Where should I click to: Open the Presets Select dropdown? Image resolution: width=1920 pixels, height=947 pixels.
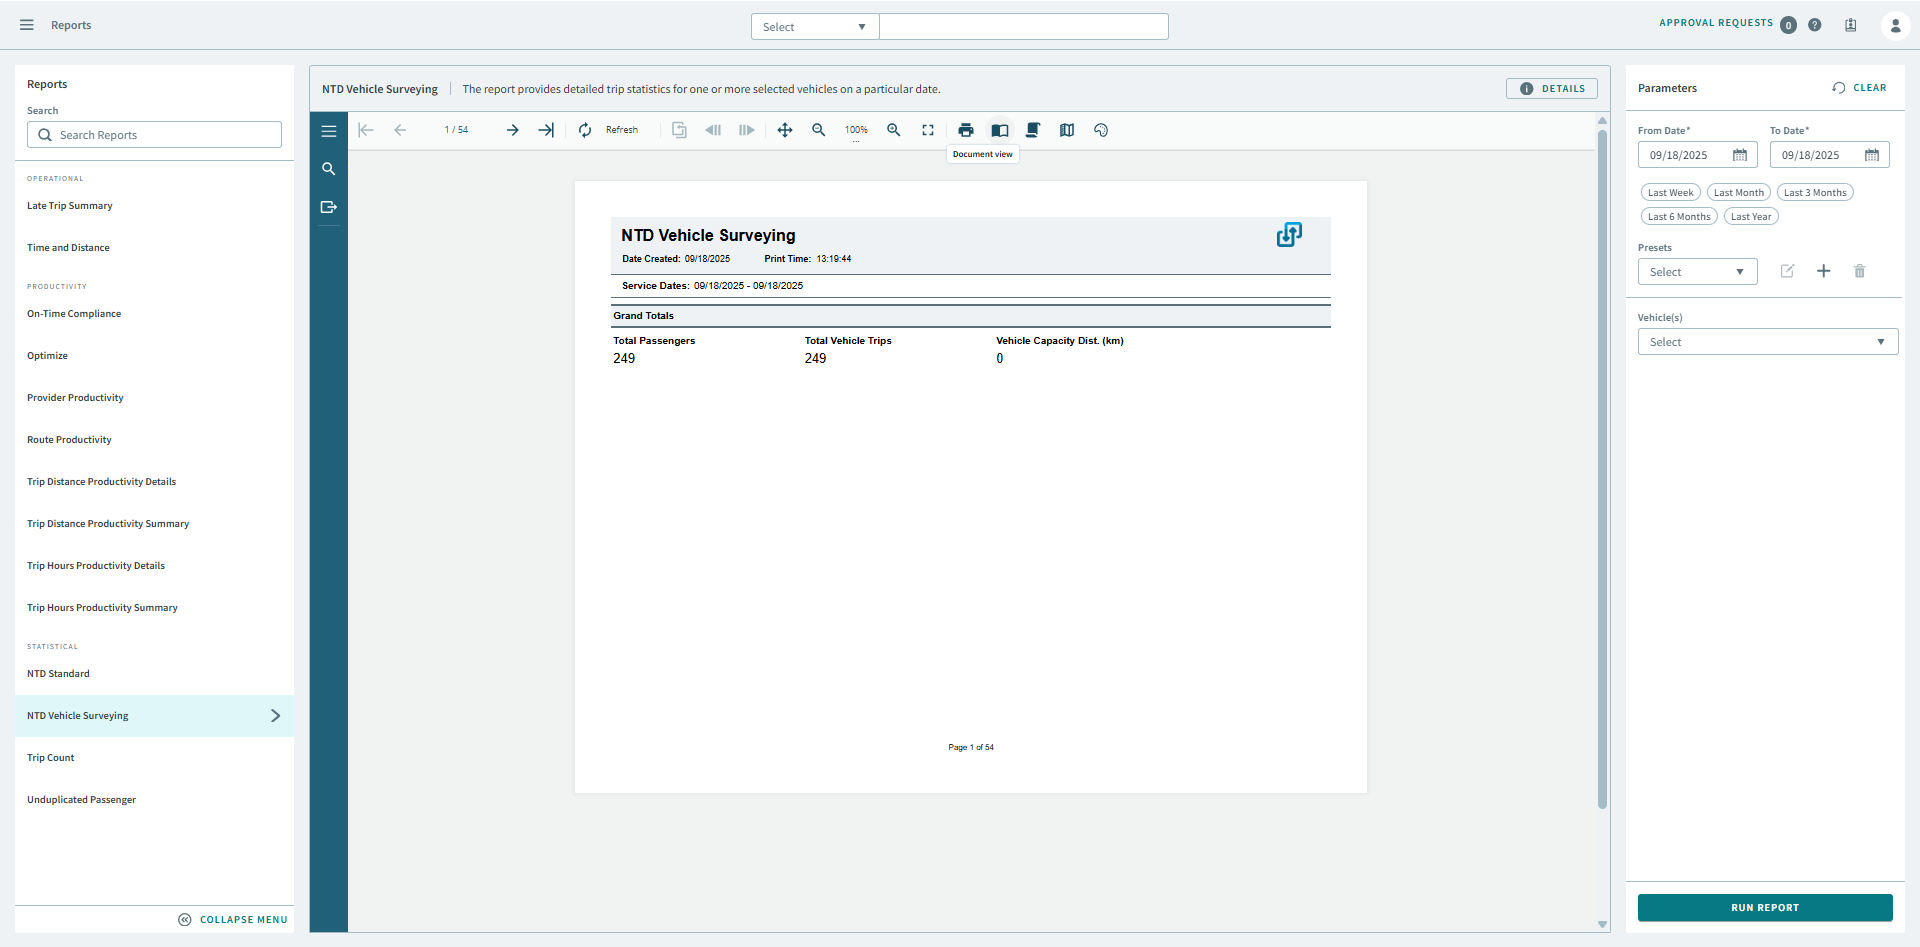[1697, 272]
